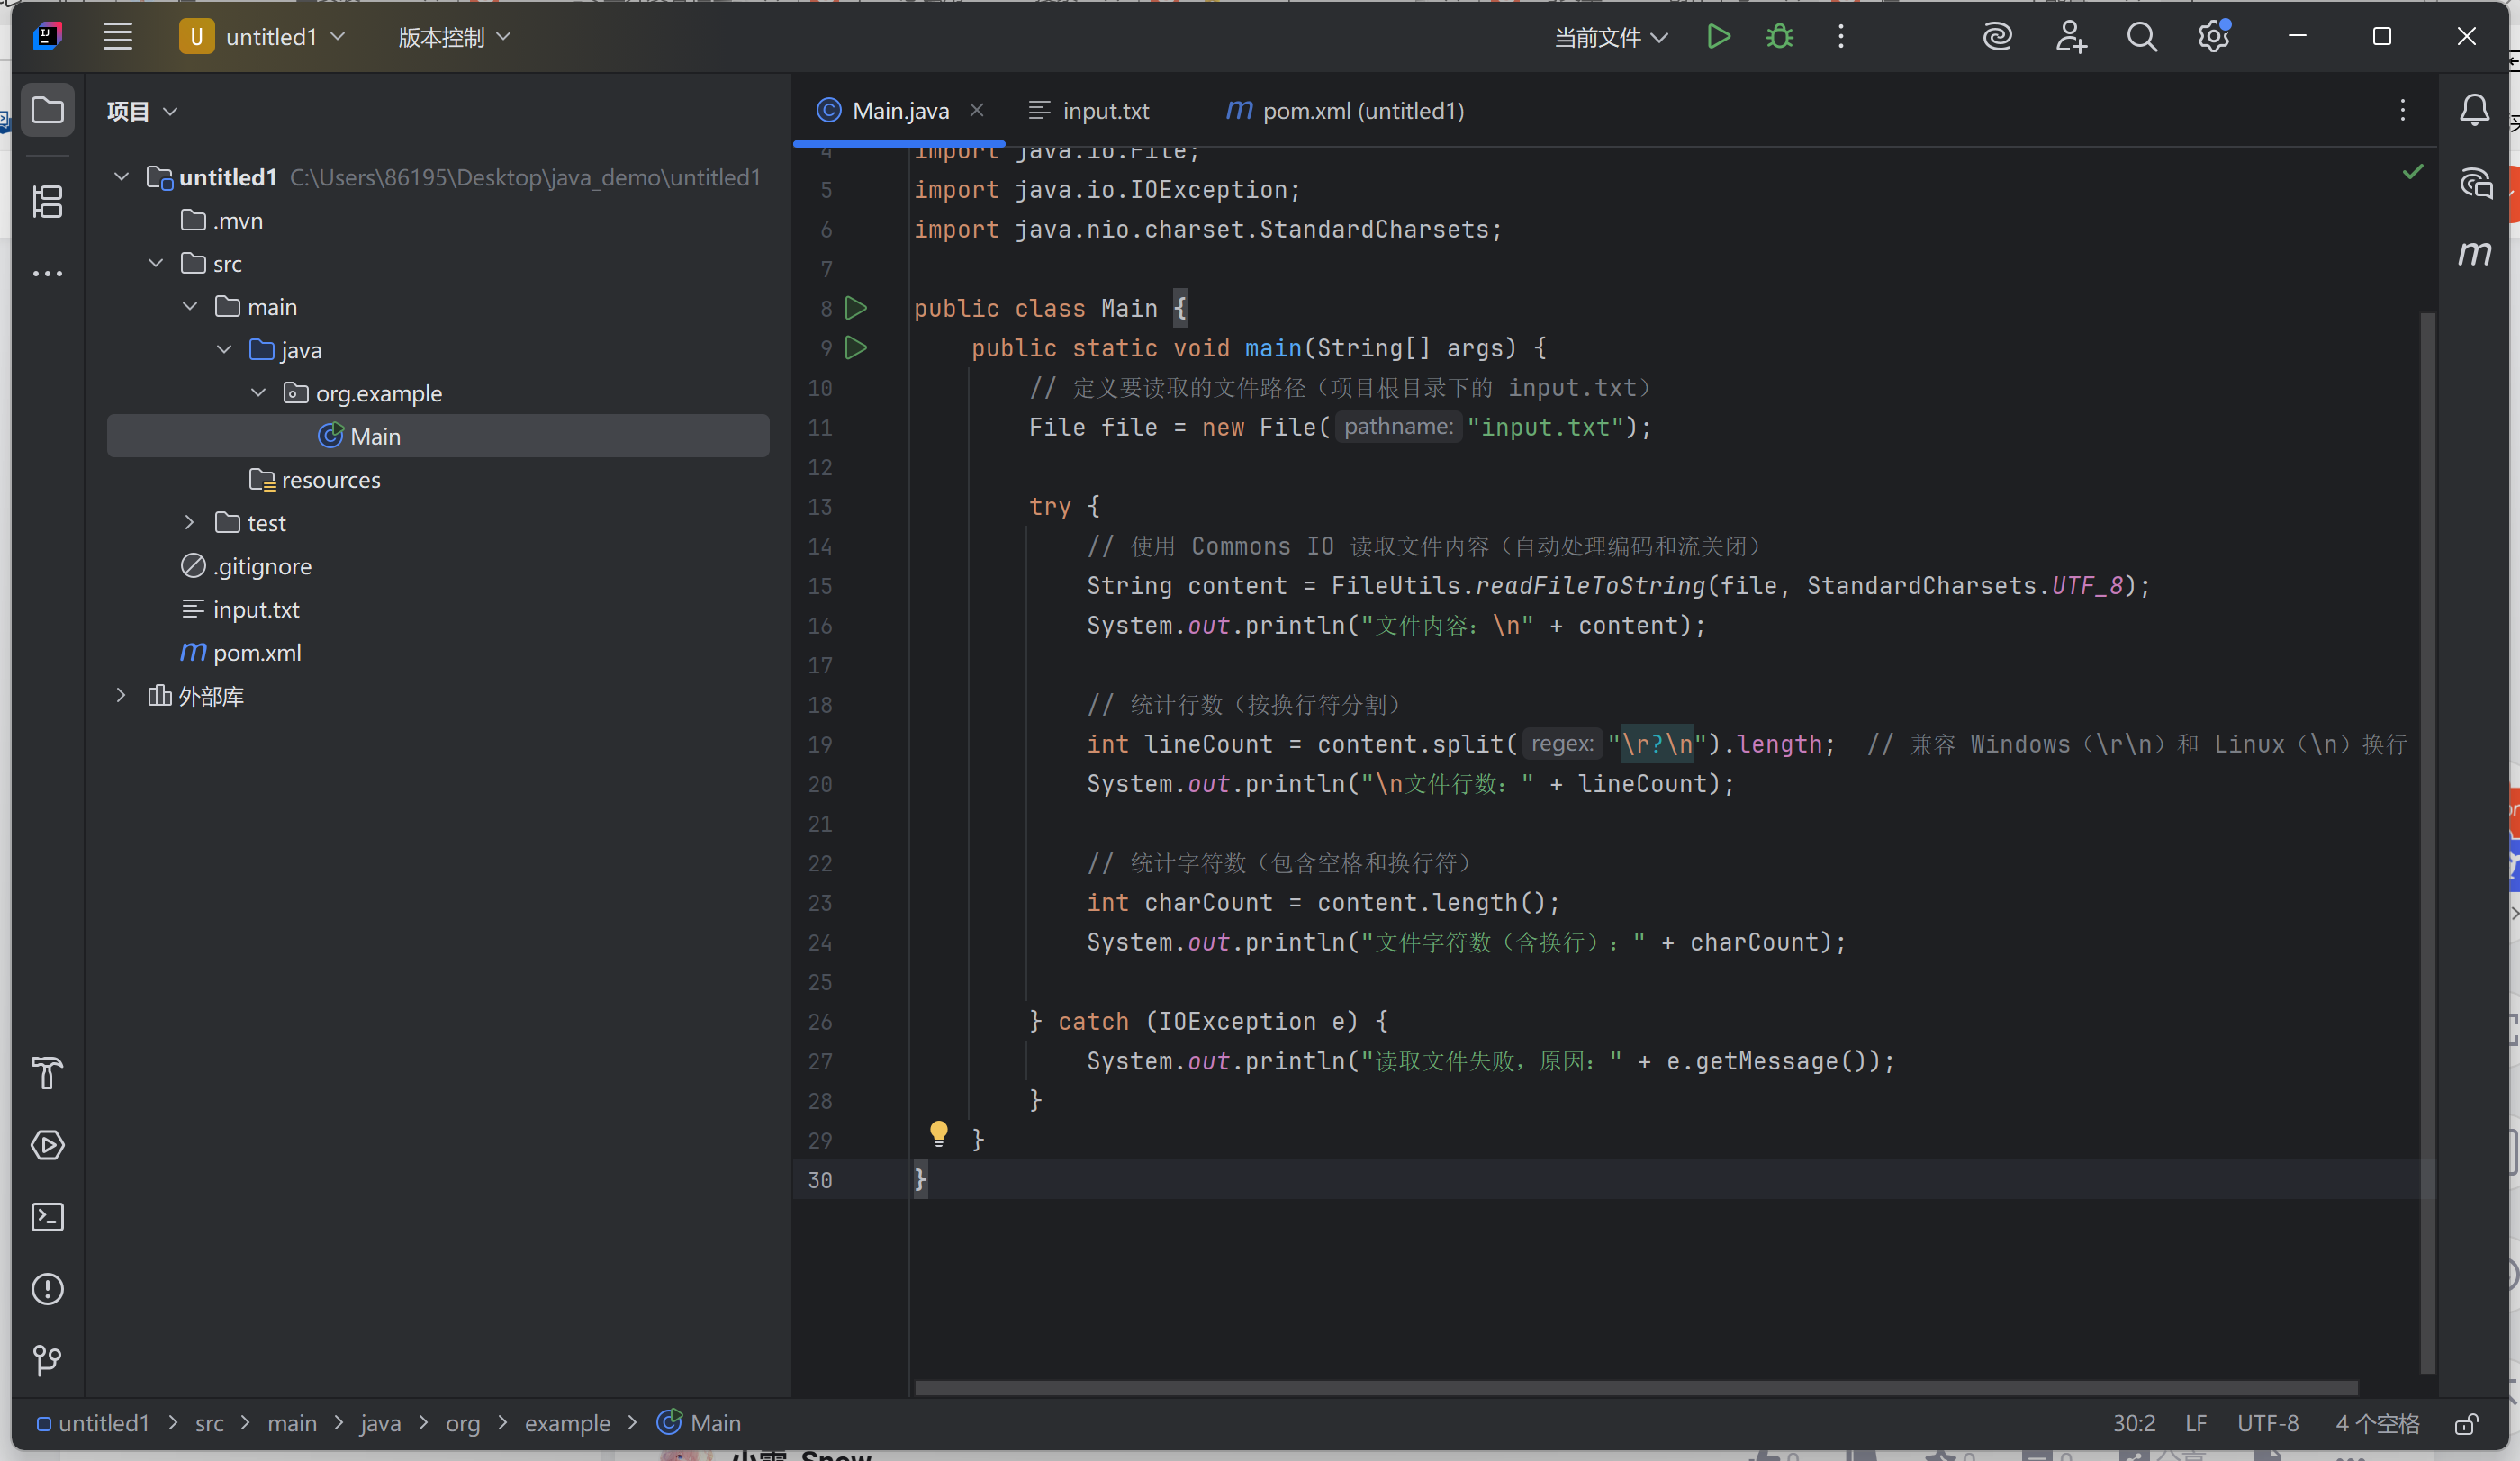Open the Structure tool window icon
This screenshot has height=1461, width=2520.
point(47,201)
